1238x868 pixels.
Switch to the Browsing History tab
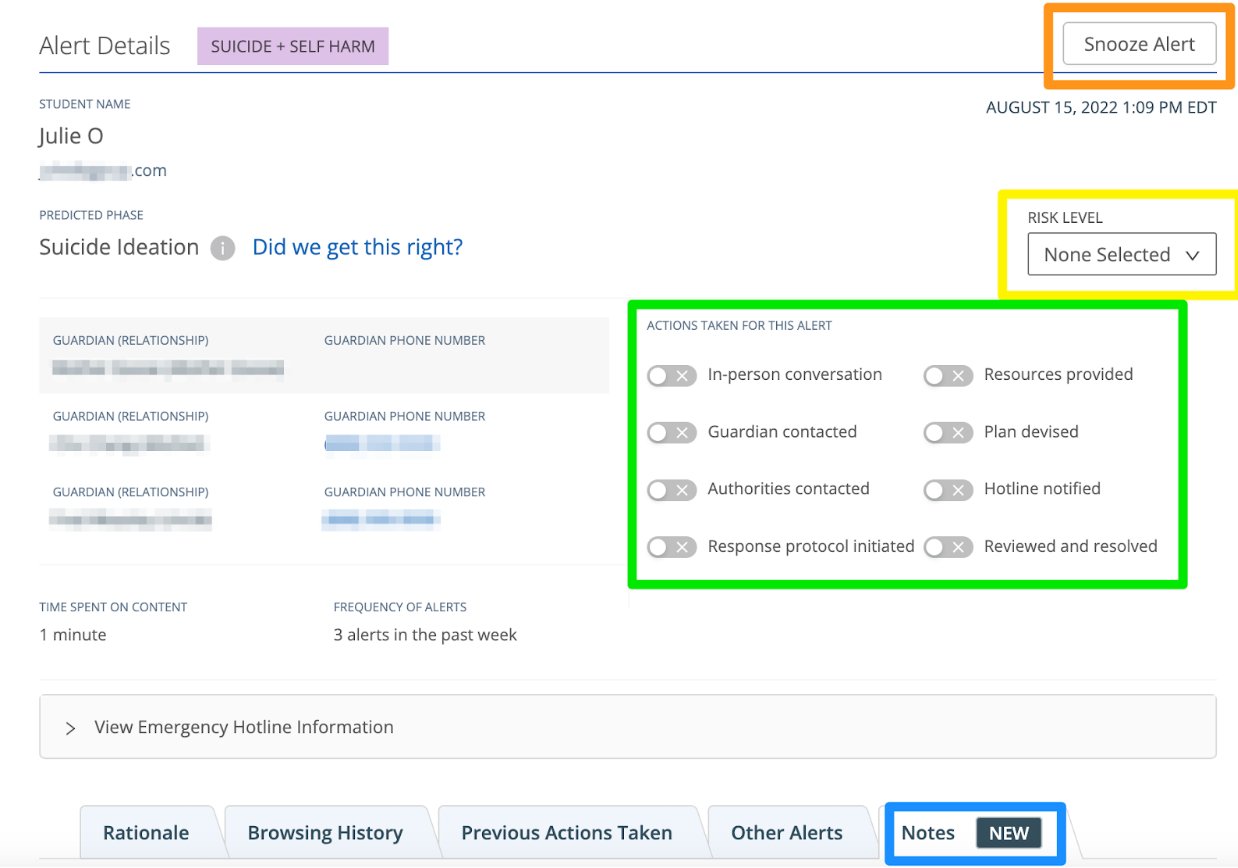325,832
